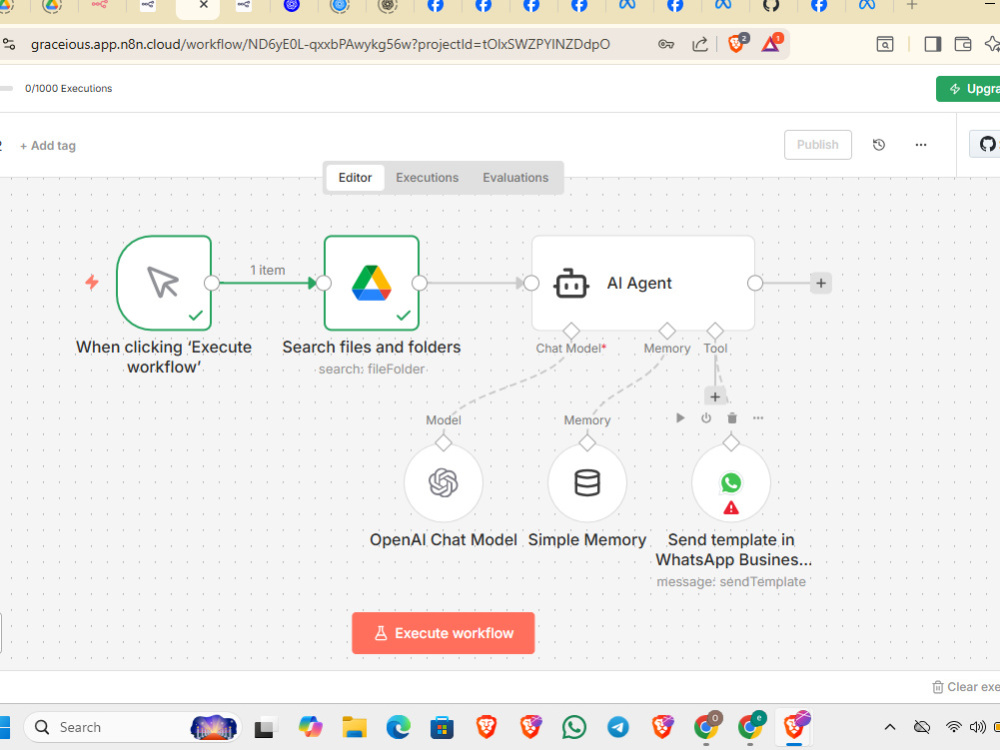
Task: Click the Execute workflow button
Action: 443,633
